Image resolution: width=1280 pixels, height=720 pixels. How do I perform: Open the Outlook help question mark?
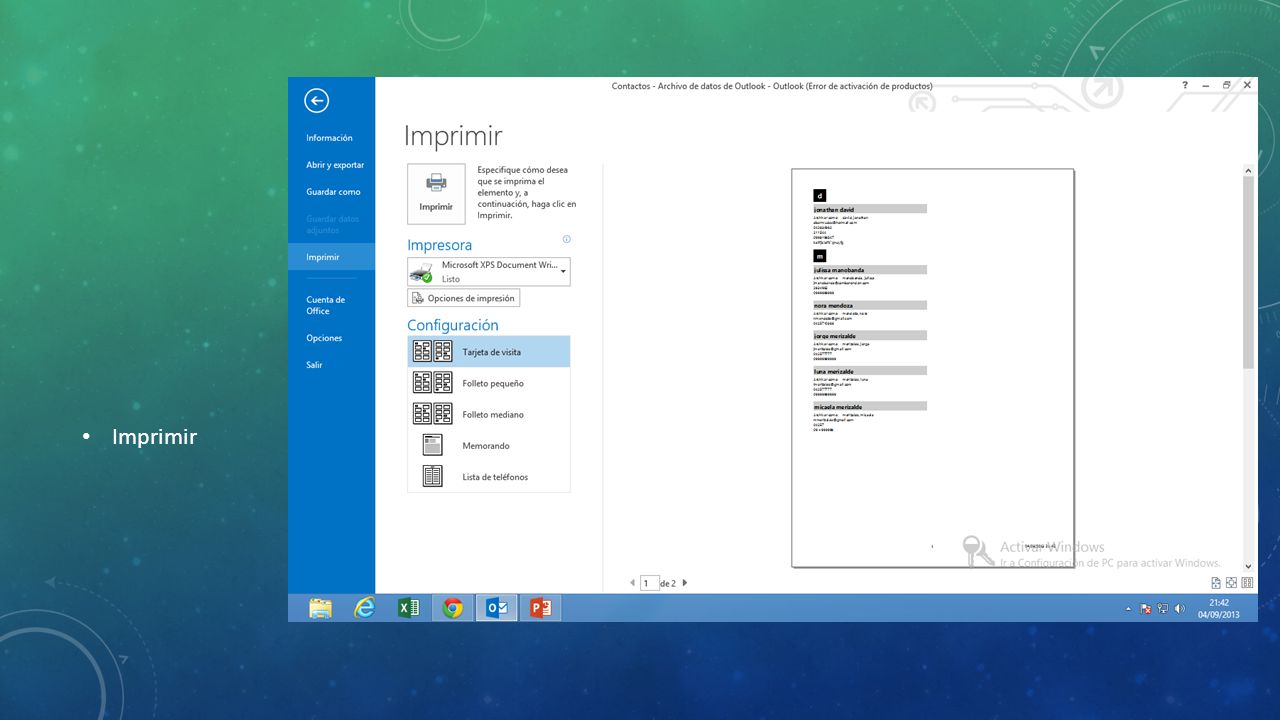[1186, 86]
